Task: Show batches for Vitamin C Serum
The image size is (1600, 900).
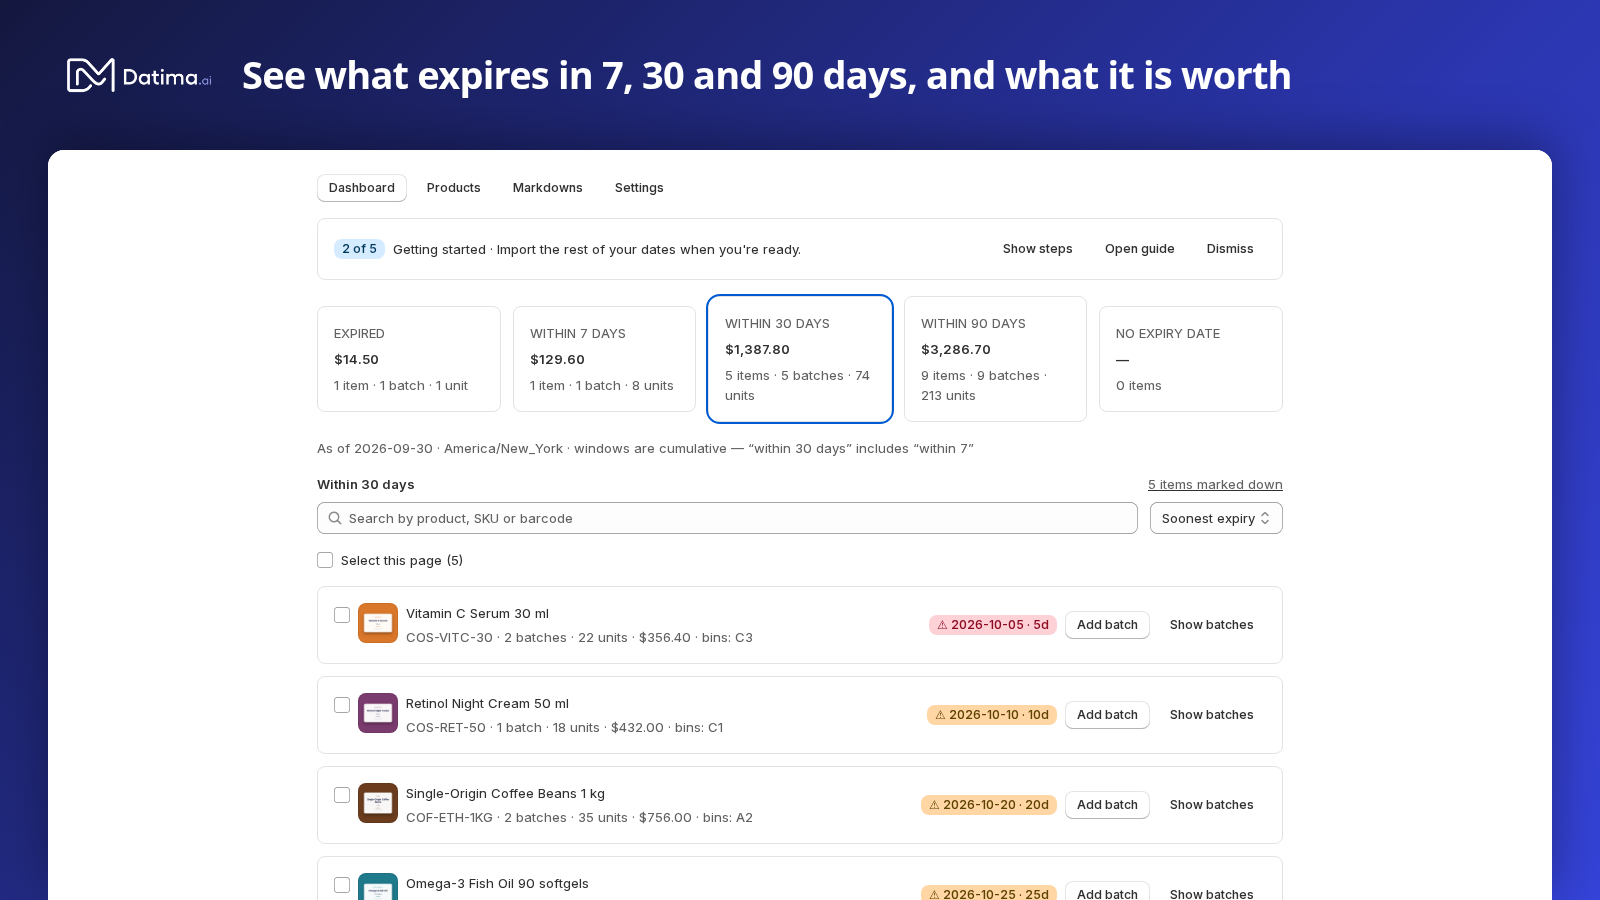Action: pyautogui.click(x=1212, y=625)
